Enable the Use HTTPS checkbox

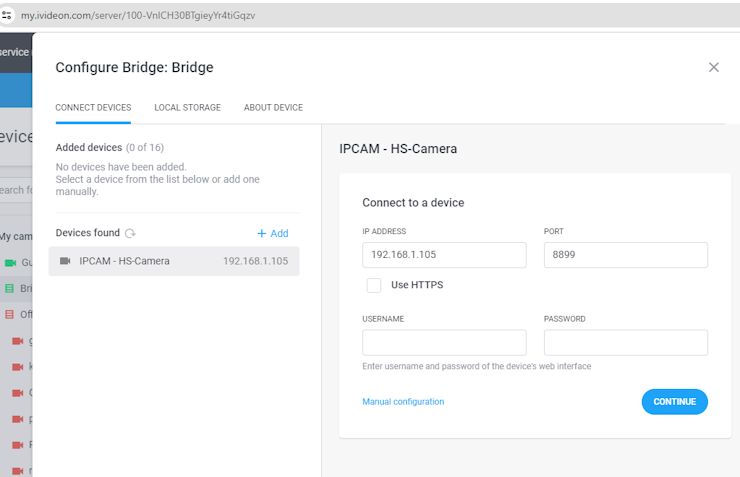[374, 285]
